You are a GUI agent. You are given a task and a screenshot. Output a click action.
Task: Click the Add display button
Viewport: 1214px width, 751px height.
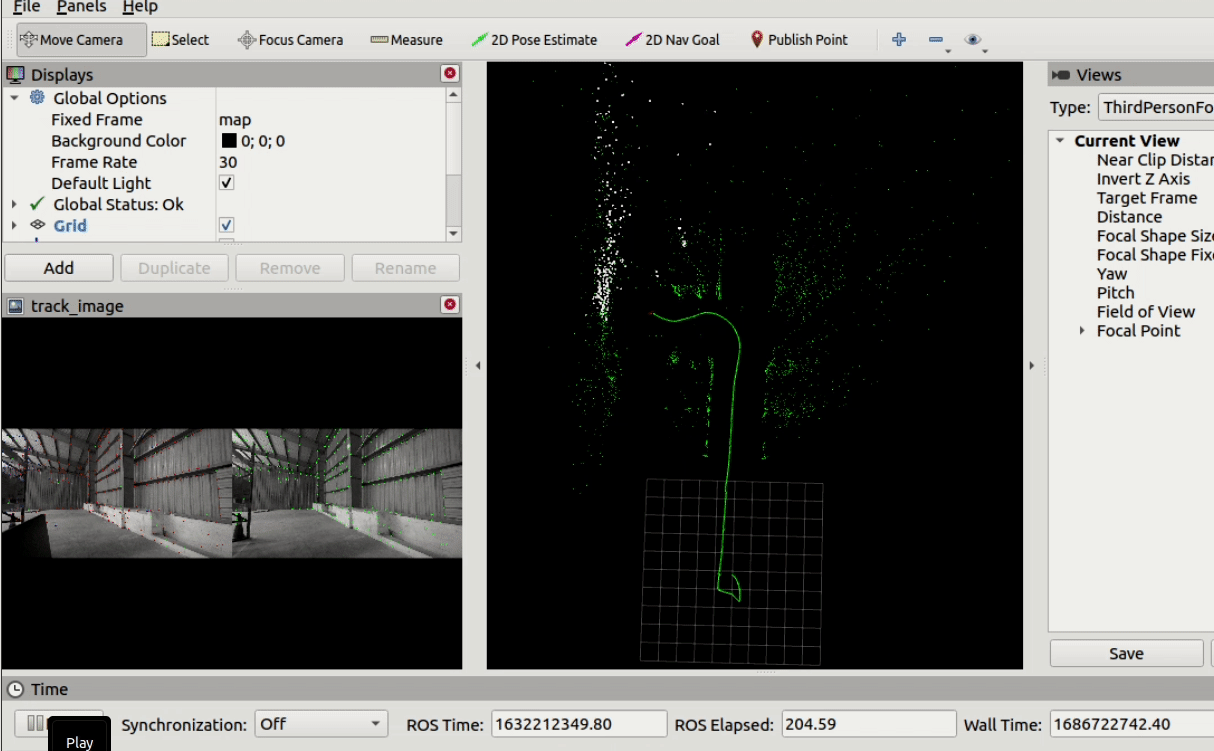[x=59, y=268]
